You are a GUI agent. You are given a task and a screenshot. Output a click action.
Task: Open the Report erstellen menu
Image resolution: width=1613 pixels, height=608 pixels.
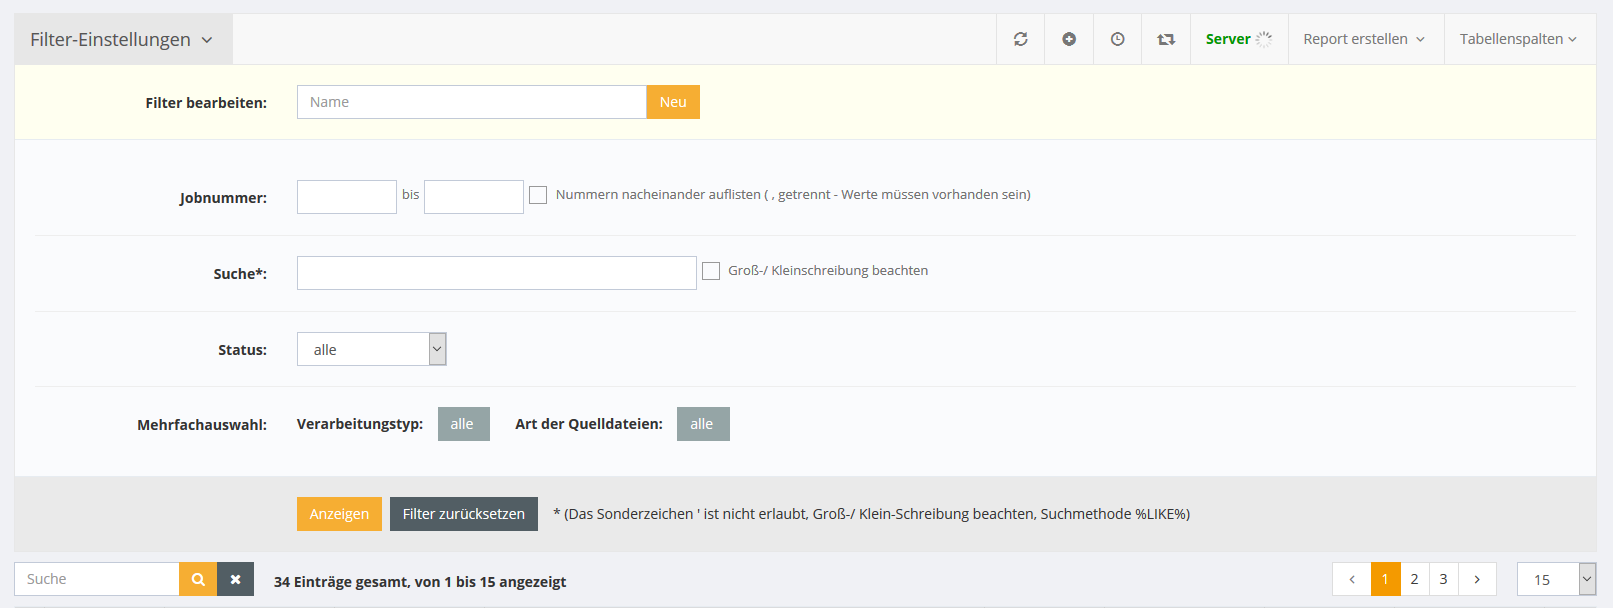pos(1364,39)
